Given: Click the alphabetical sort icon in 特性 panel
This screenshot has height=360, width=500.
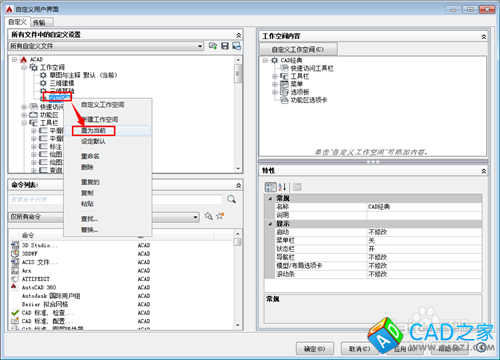Looking at the screenshot, I should [282, 187].
